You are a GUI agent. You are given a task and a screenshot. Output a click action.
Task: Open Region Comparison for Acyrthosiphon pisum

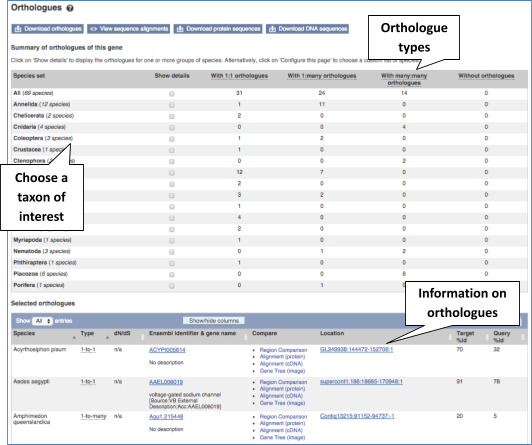pos(283,350)
